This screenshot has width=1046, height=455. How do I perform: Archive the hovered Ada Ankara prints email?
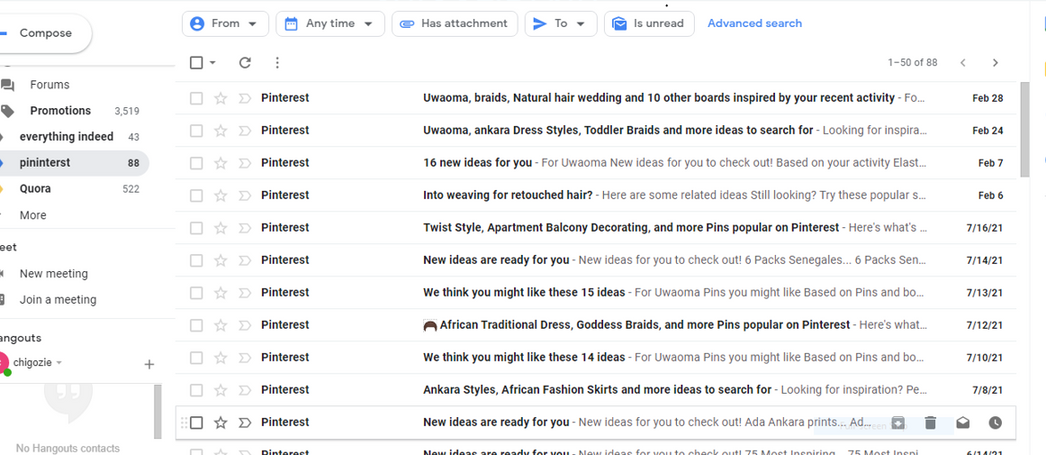click(x=899, y=422)
